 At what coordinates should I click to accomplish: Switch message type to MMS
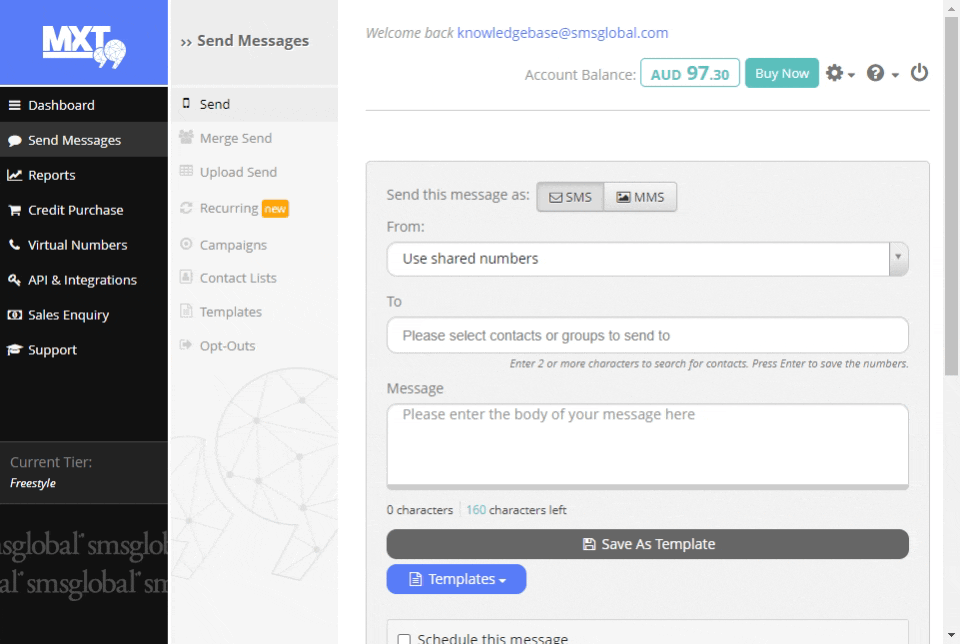(640, 197)
